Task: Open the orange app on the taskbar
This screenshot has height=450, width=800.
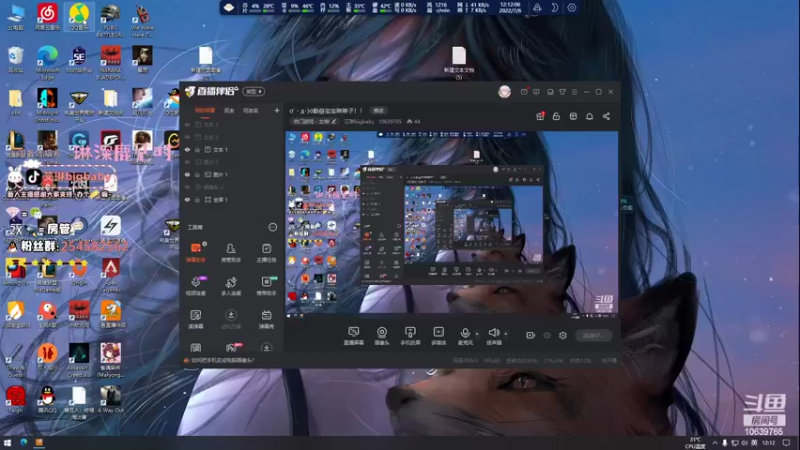Action: tap(39, 442)
